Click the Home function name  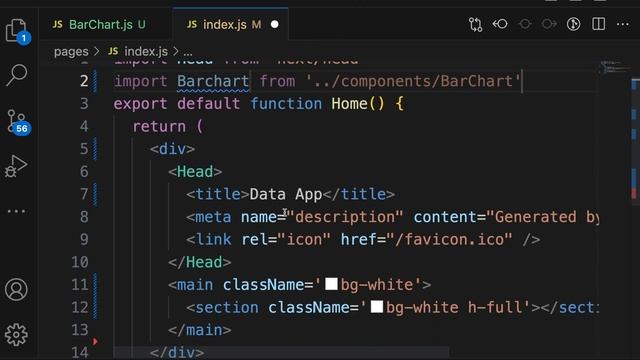(x=349, y=104)
